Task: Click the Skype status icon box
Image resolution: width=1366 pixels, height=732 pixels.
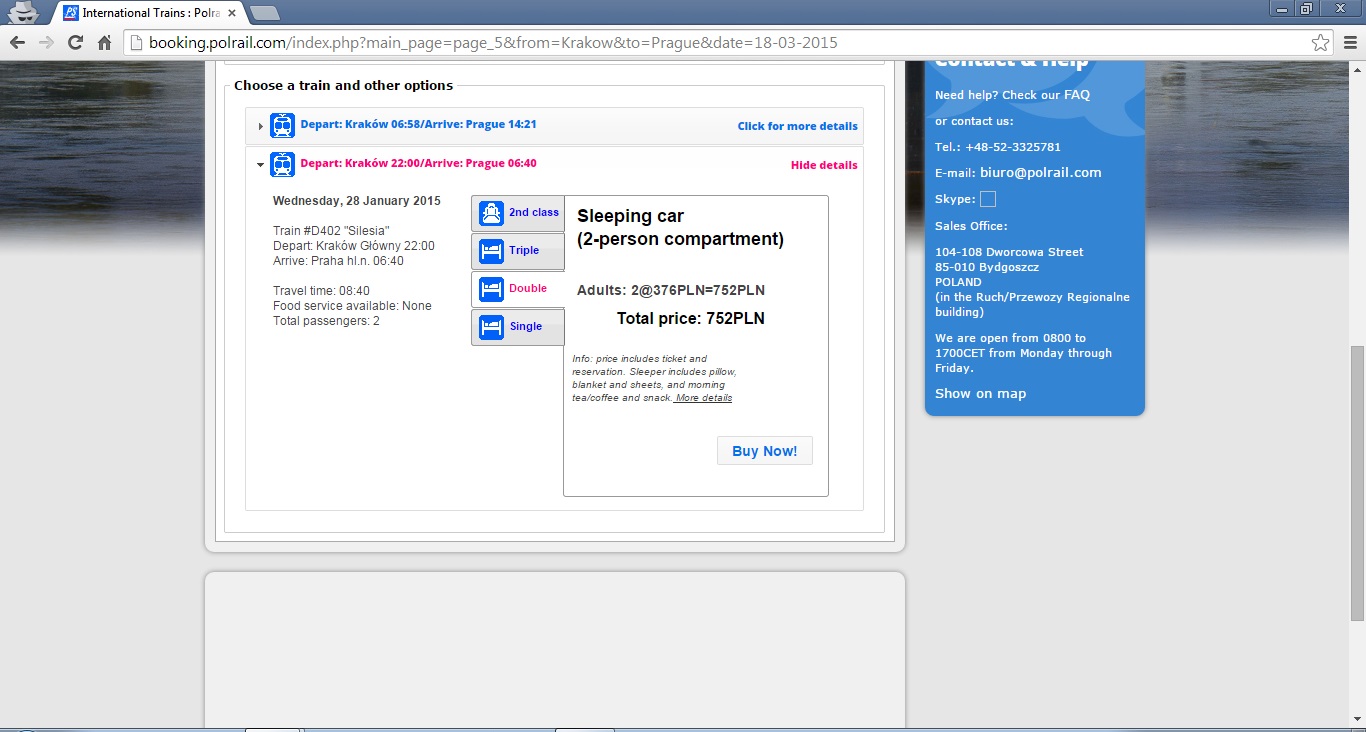Action: coord(988,199)
